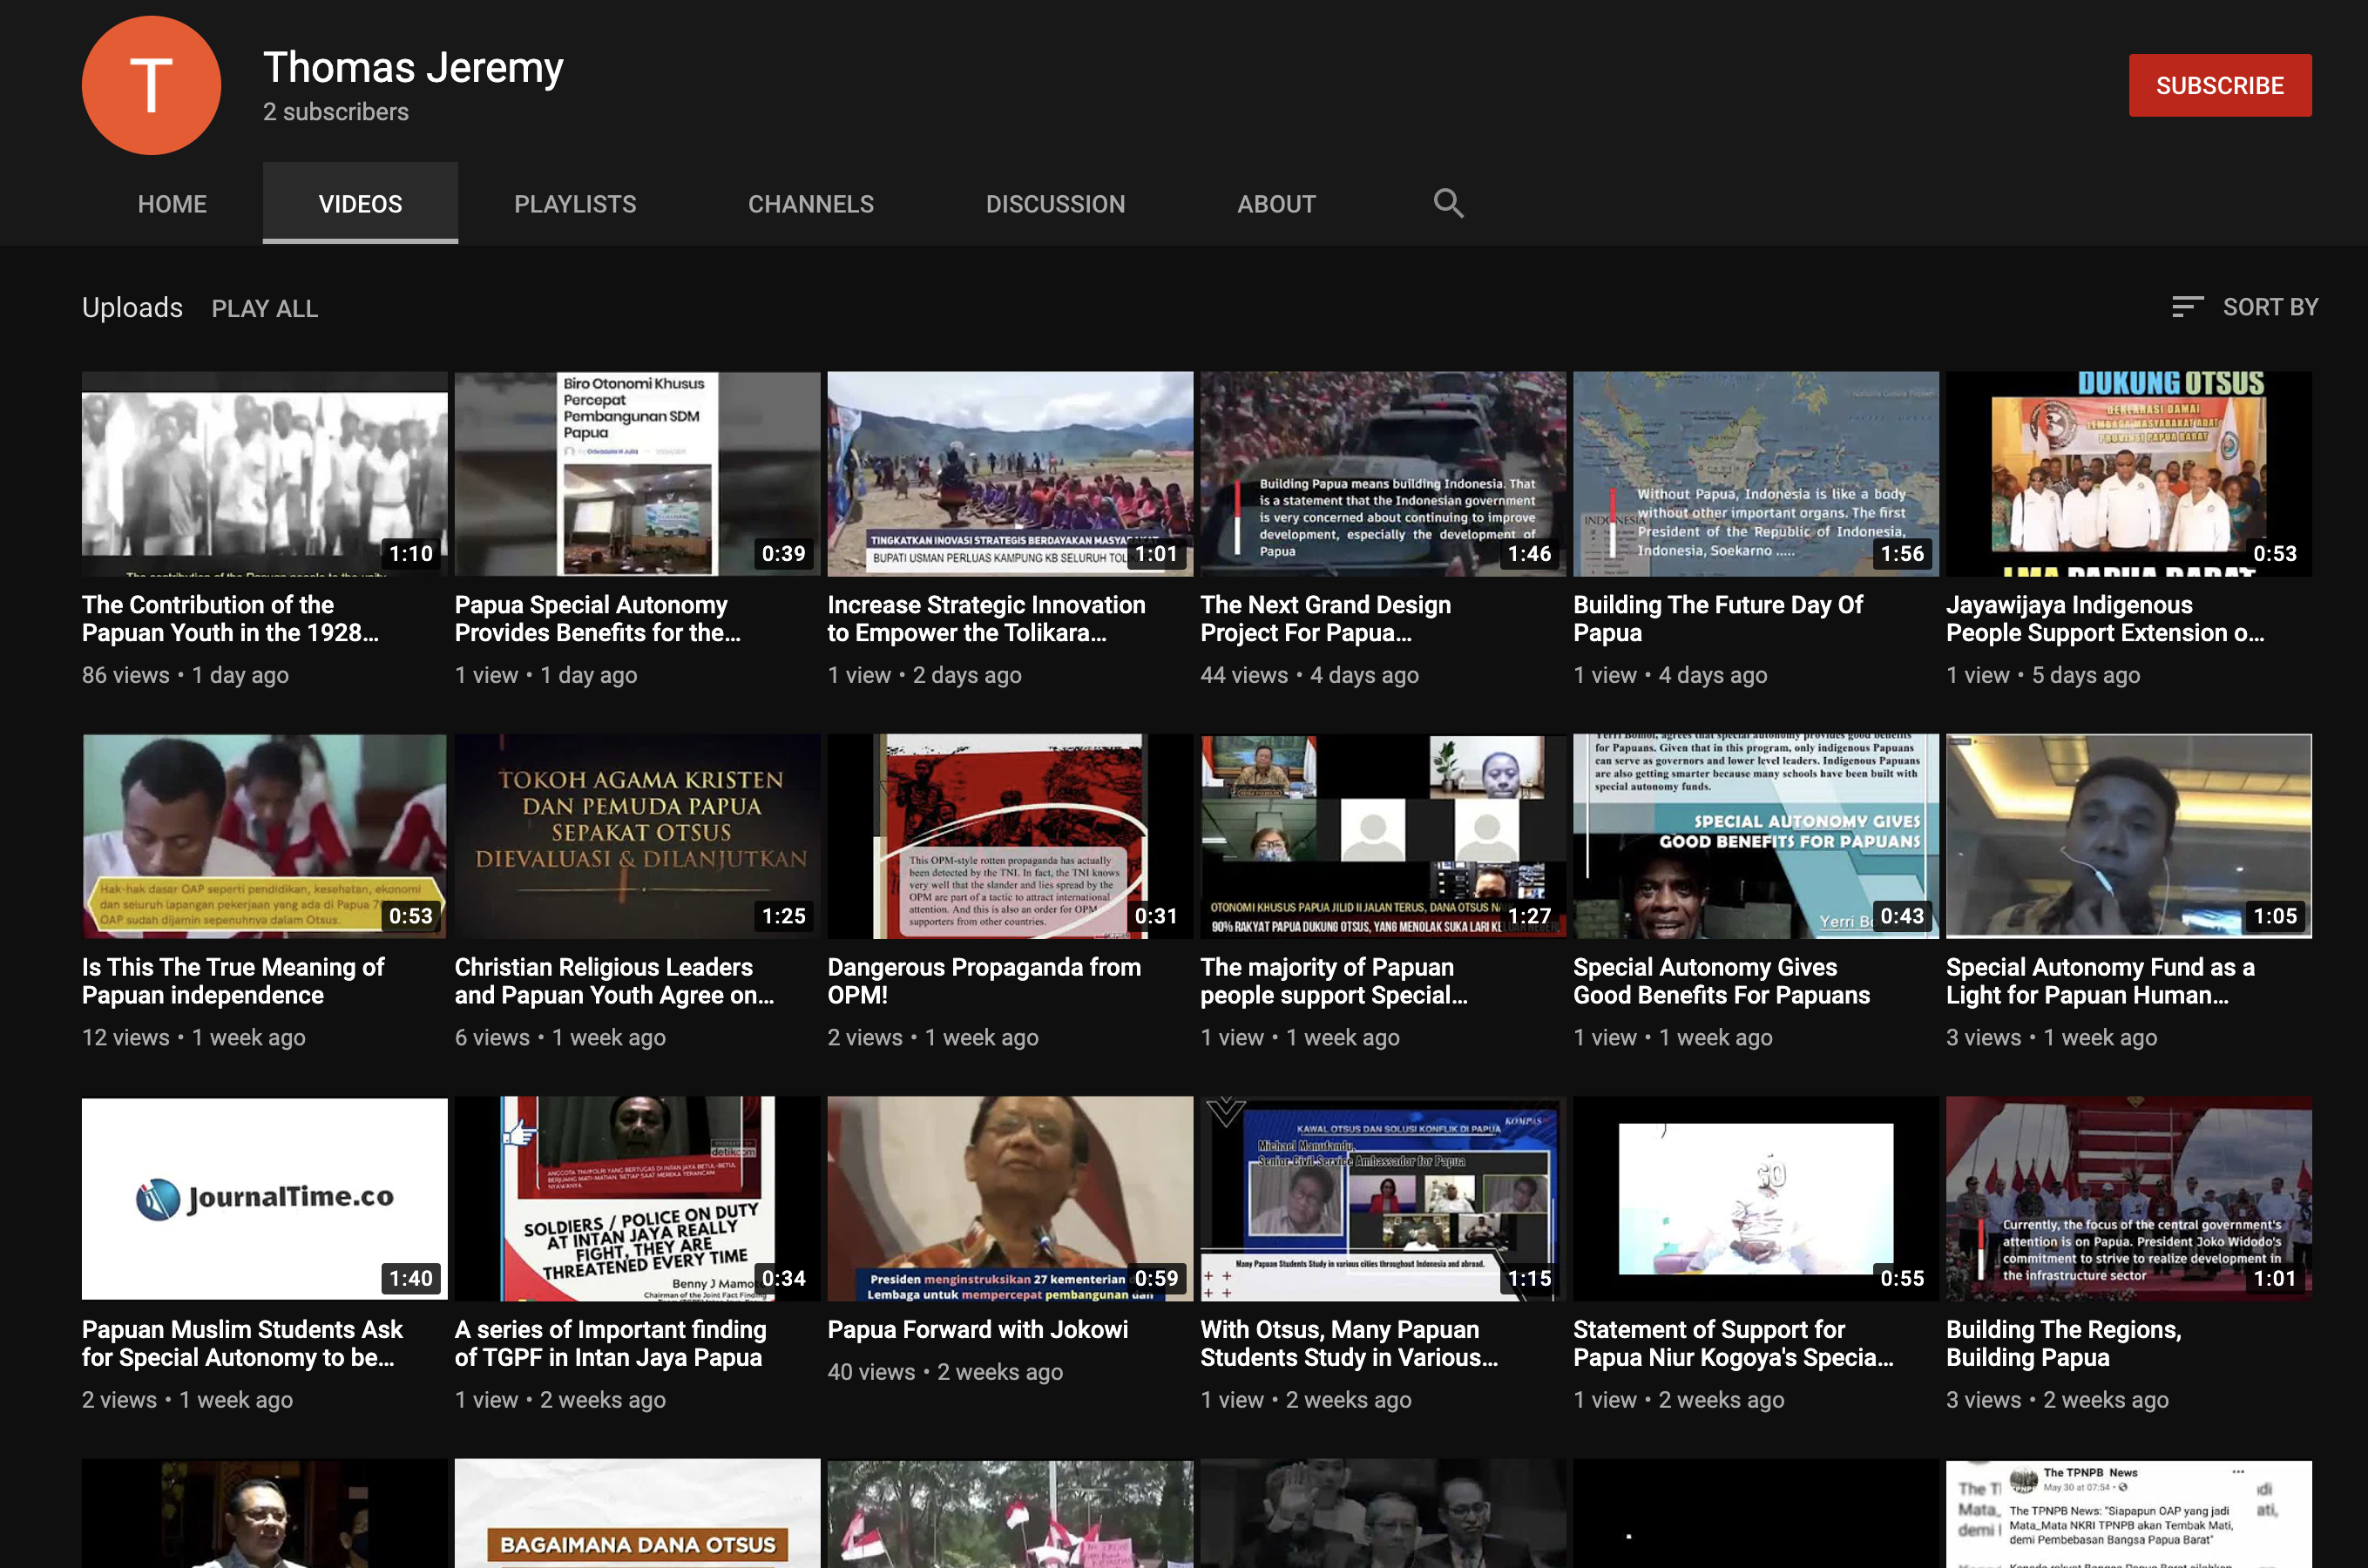Click title The Contribution of the Papuan Youth
Image resolution: width=2368 pixels, height=1568 pixels.
coord(231,619)
